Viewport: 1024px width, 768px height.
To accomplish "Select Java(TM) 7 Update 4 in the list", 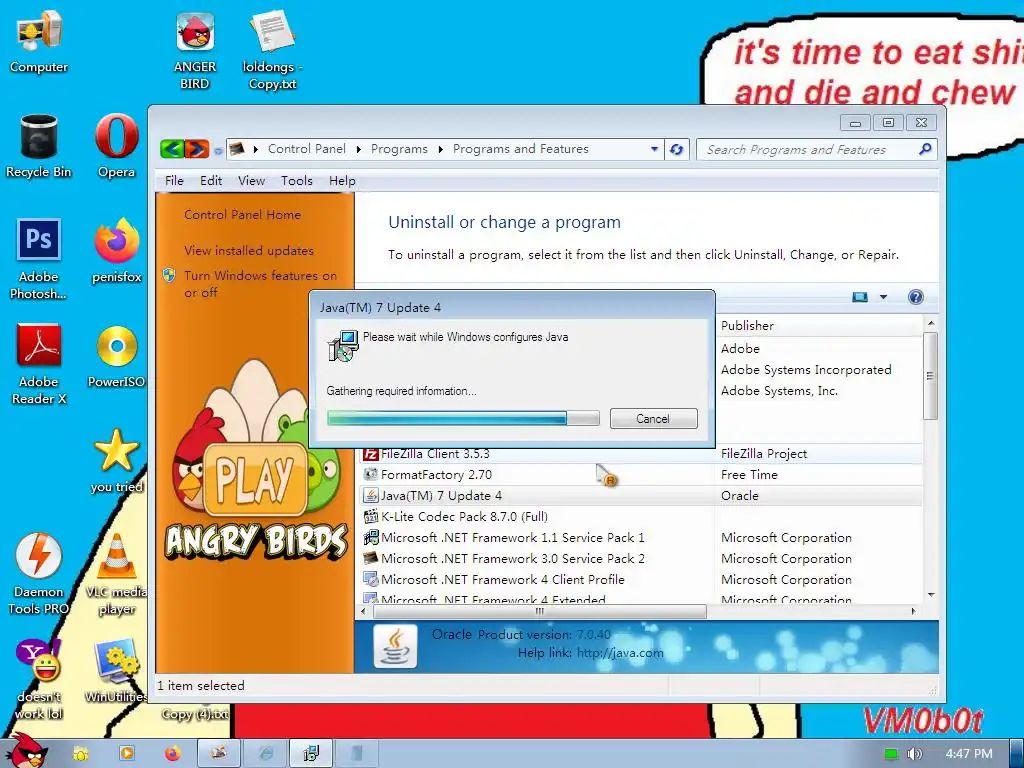I will [640, 496].
